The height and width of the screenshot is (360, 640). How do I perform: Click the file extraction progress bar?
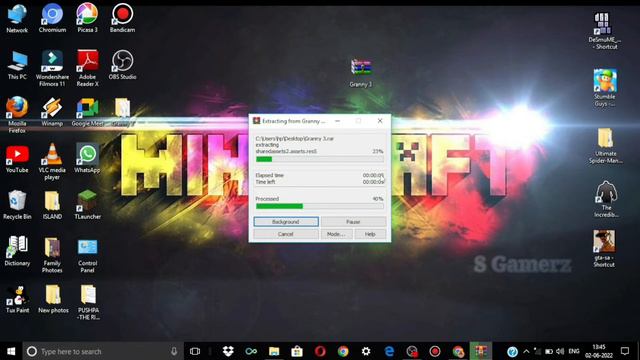click(x=320, y=159)
